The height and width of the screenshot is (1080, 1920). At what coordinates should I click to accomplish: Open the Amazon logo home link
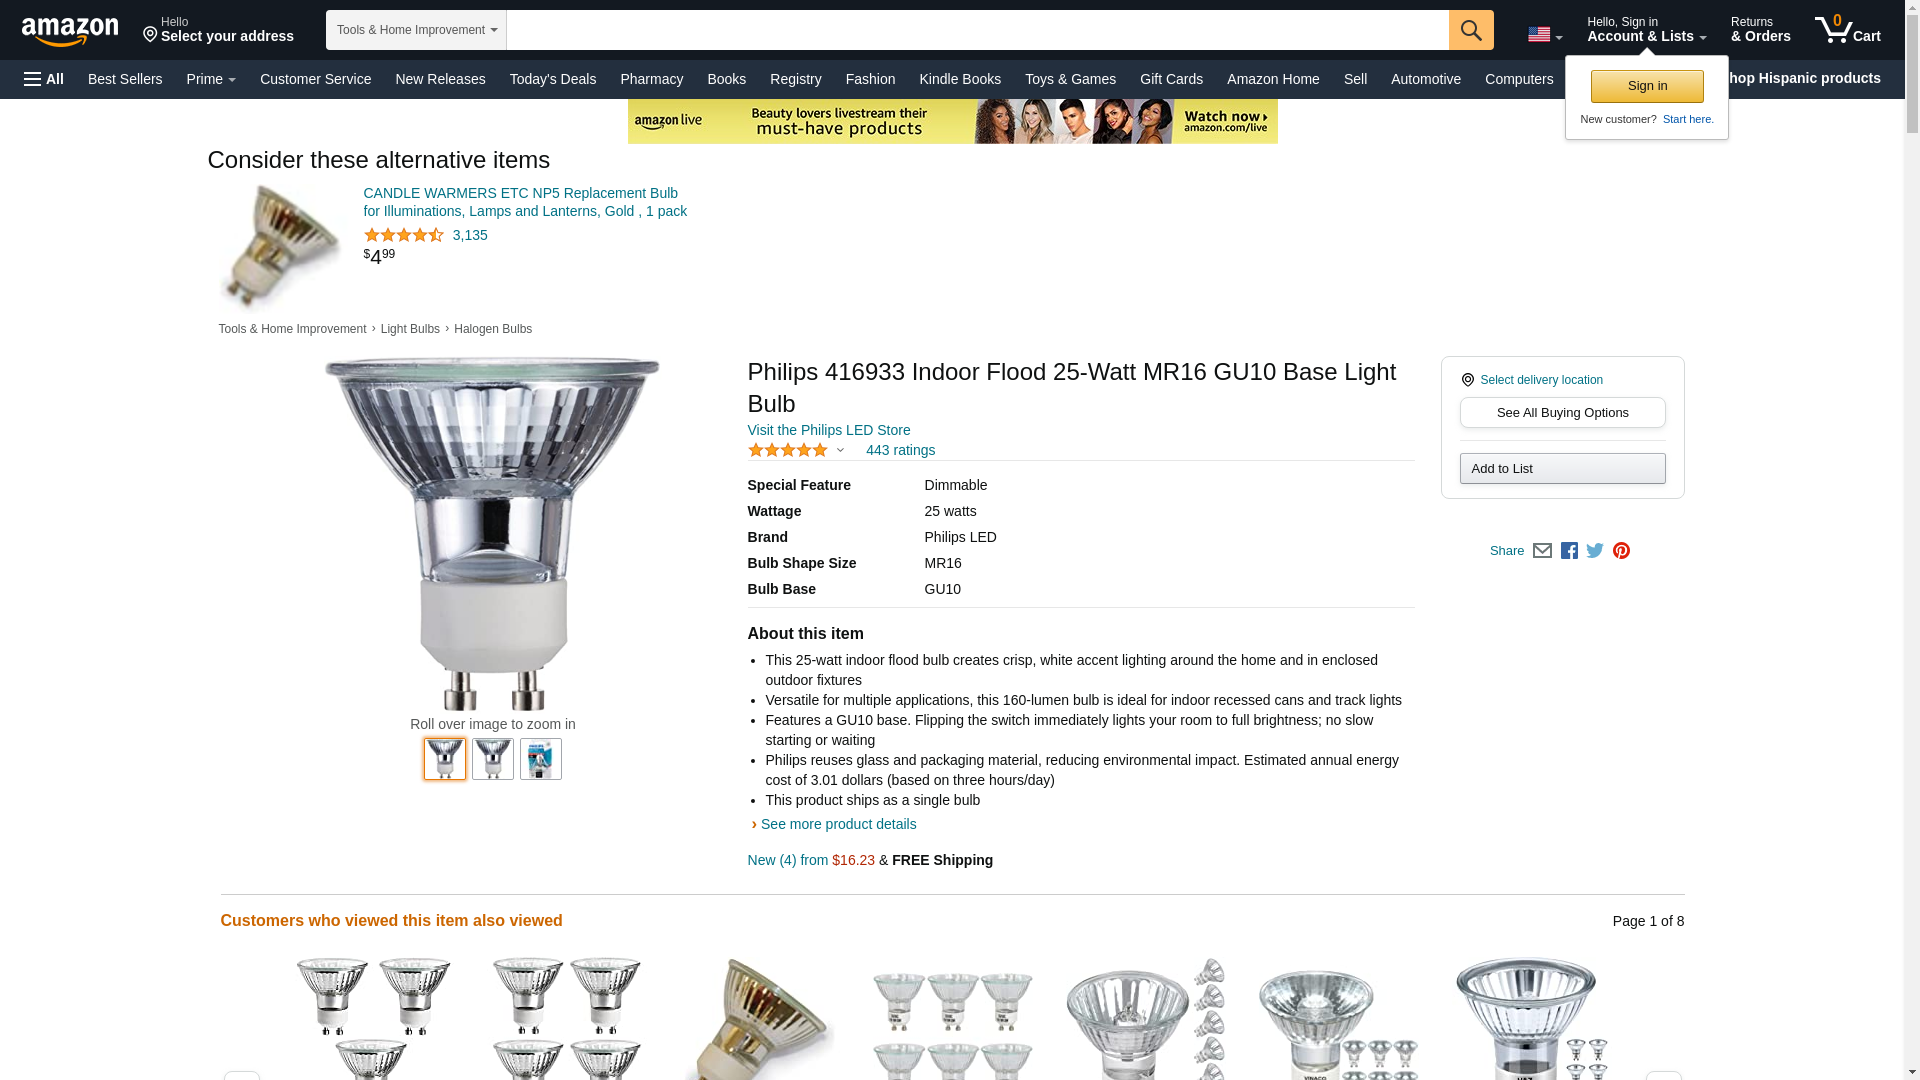(70, 31)
